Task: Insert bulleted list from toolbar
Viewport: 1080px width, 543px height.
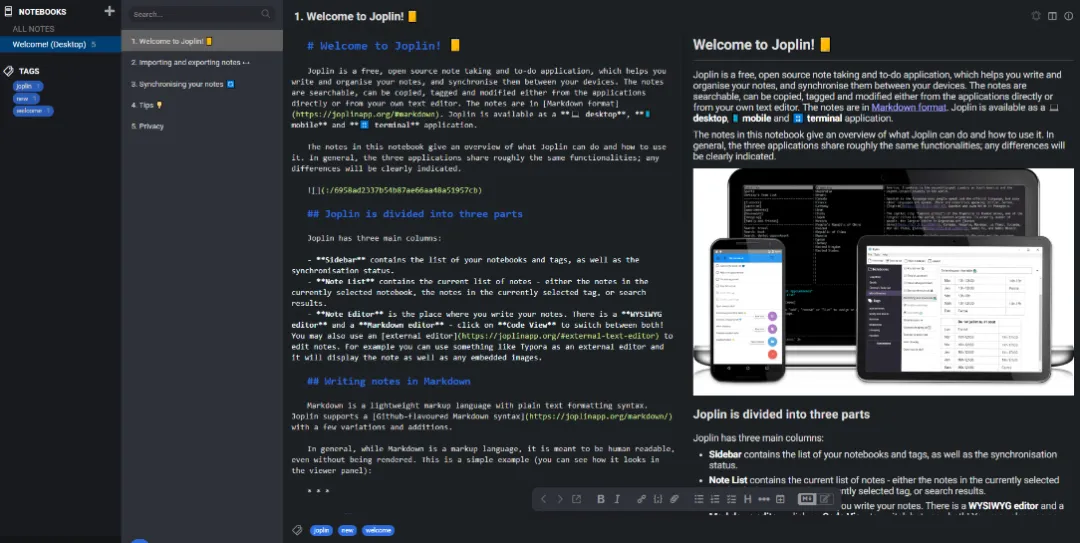Action: (x=698, y=499)
